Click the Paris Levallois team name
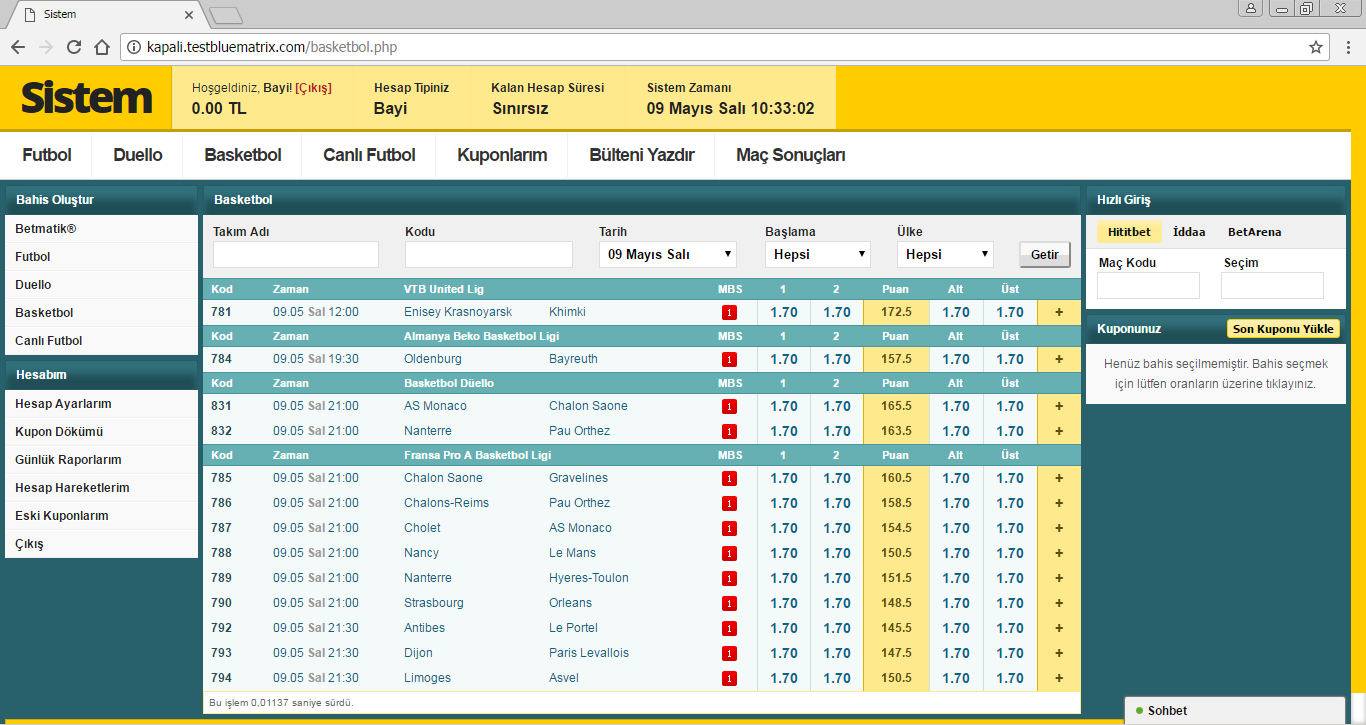Screen dimensions: 1366x725 point(589,653)
